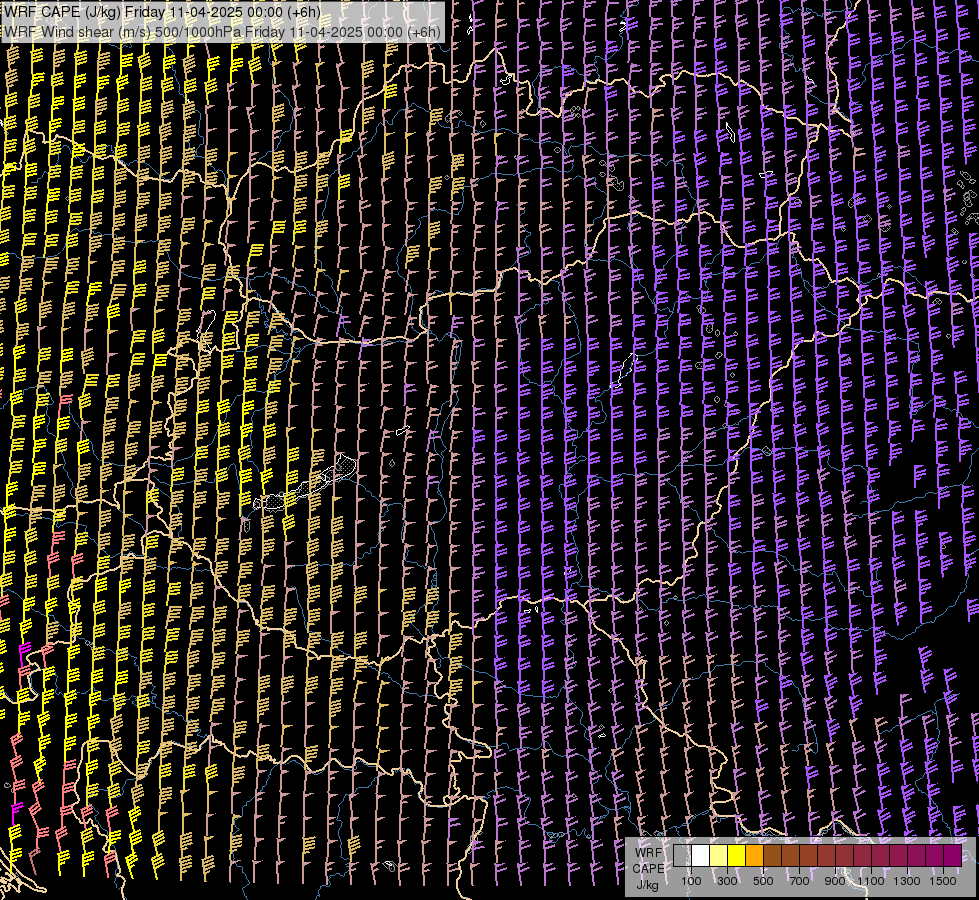Select the gray CAPE legend swatch below 100

[x=682, y=855]
